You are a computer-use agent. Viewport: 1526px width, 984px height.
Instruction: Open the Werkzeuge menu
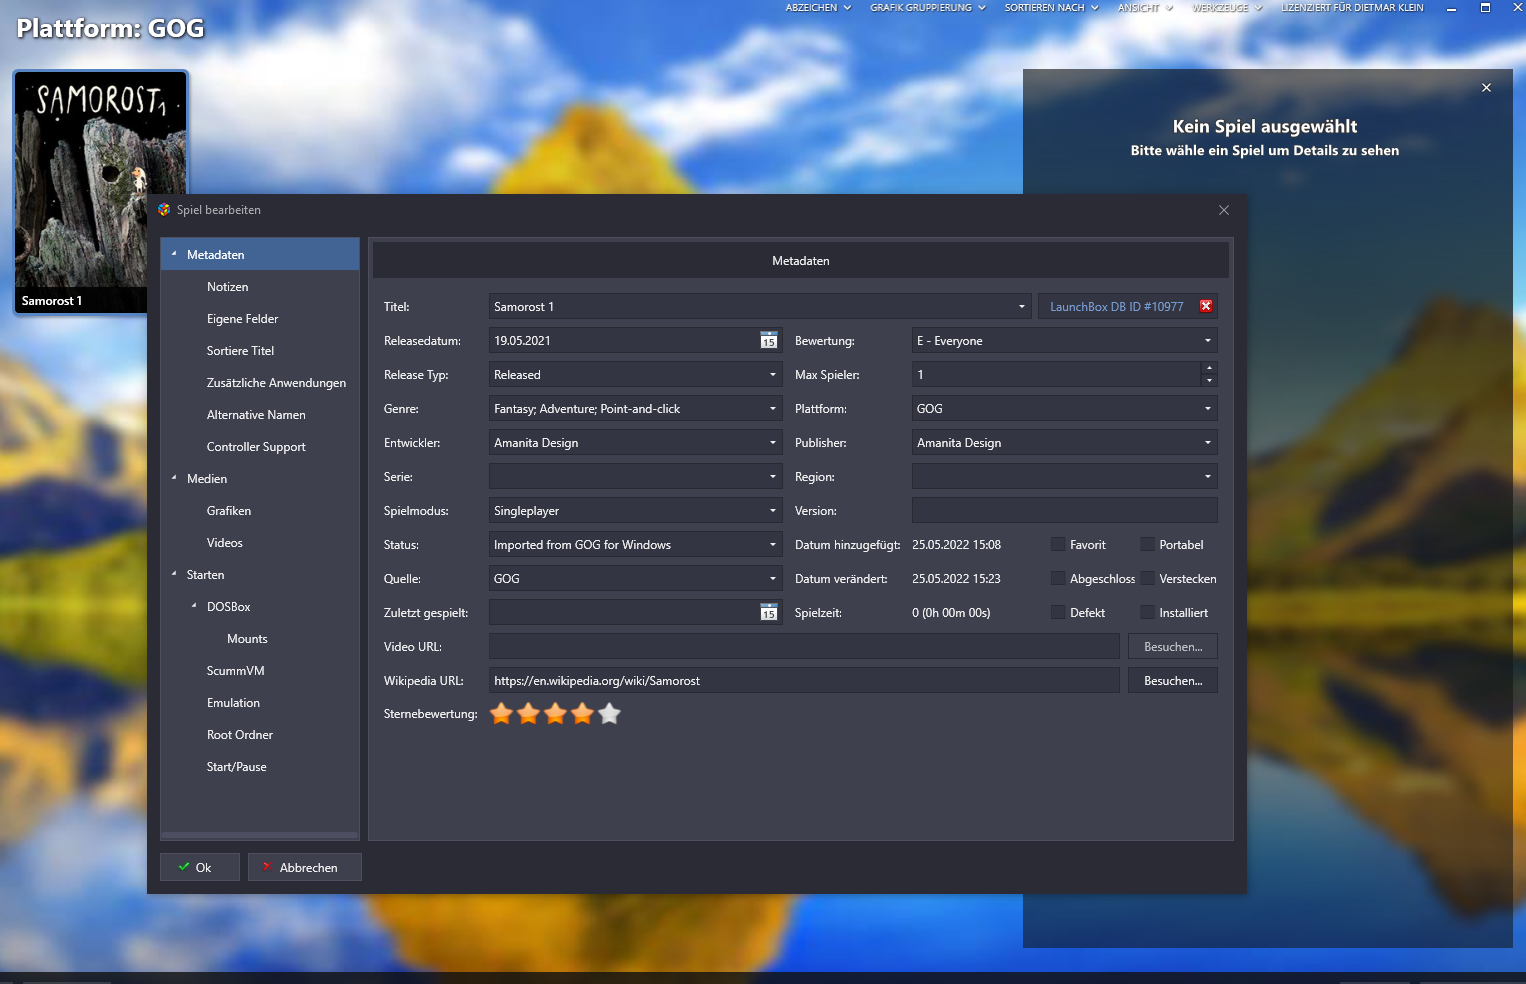1227,8
